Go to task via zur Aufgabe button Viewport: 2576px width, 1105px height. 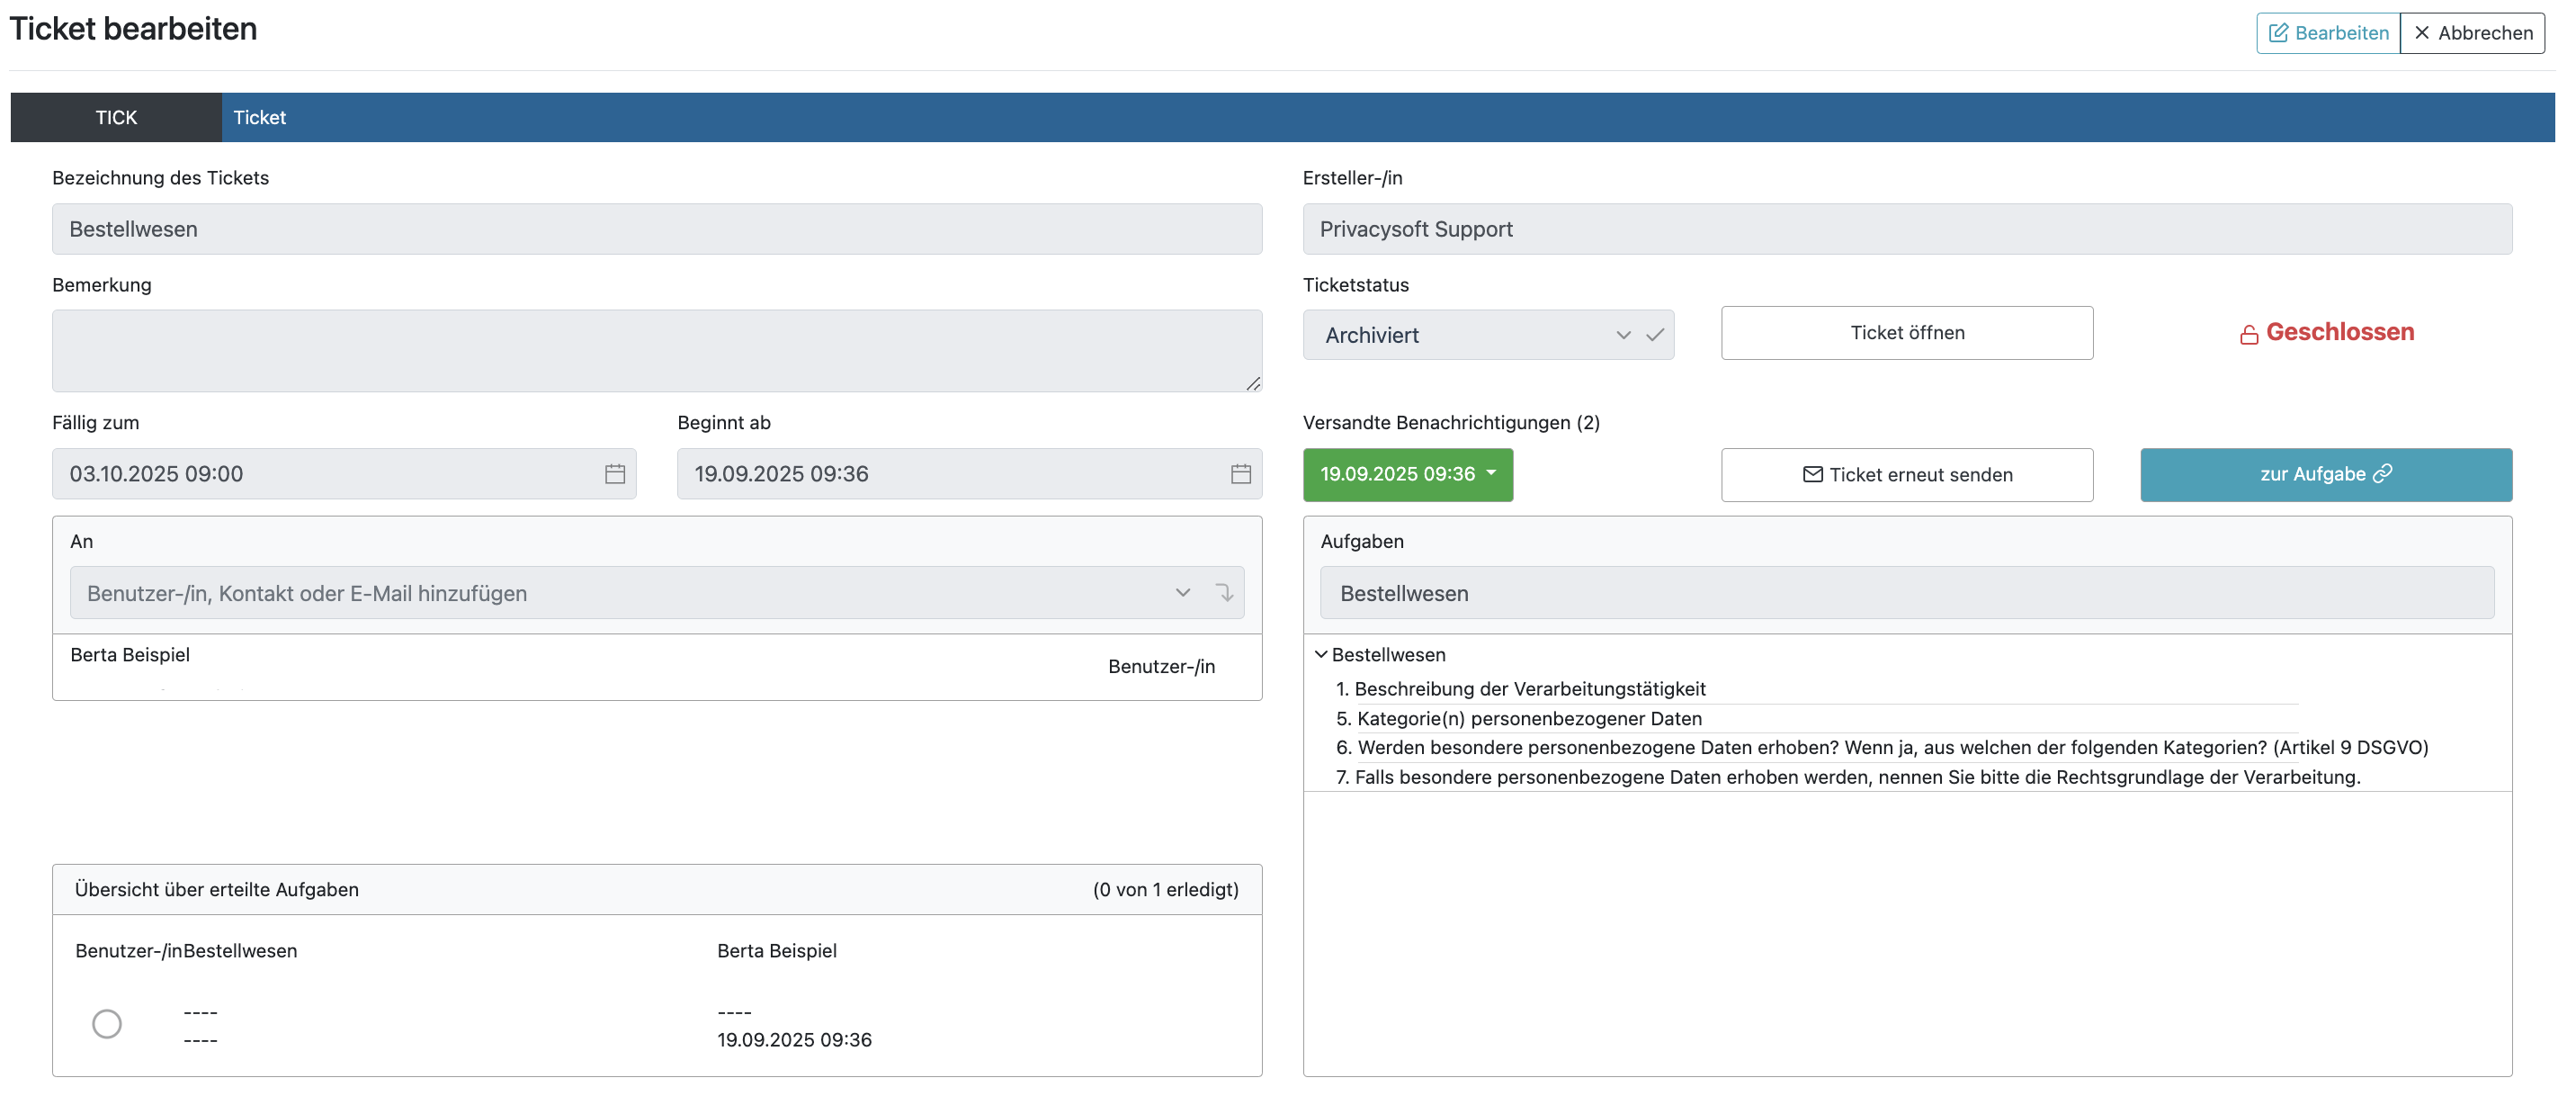pyautogui.click(x=2325, y=475)
